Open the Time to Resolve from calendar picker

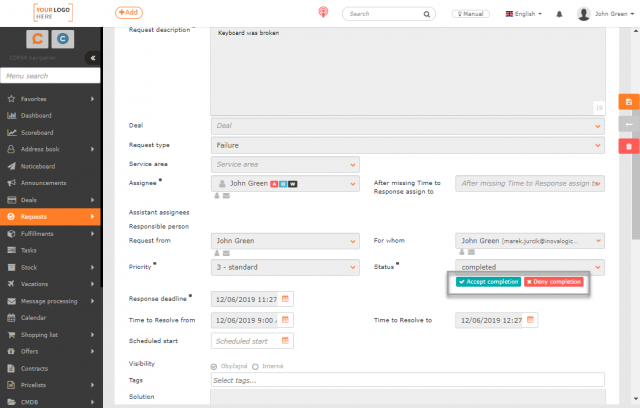tap(285, 319)
